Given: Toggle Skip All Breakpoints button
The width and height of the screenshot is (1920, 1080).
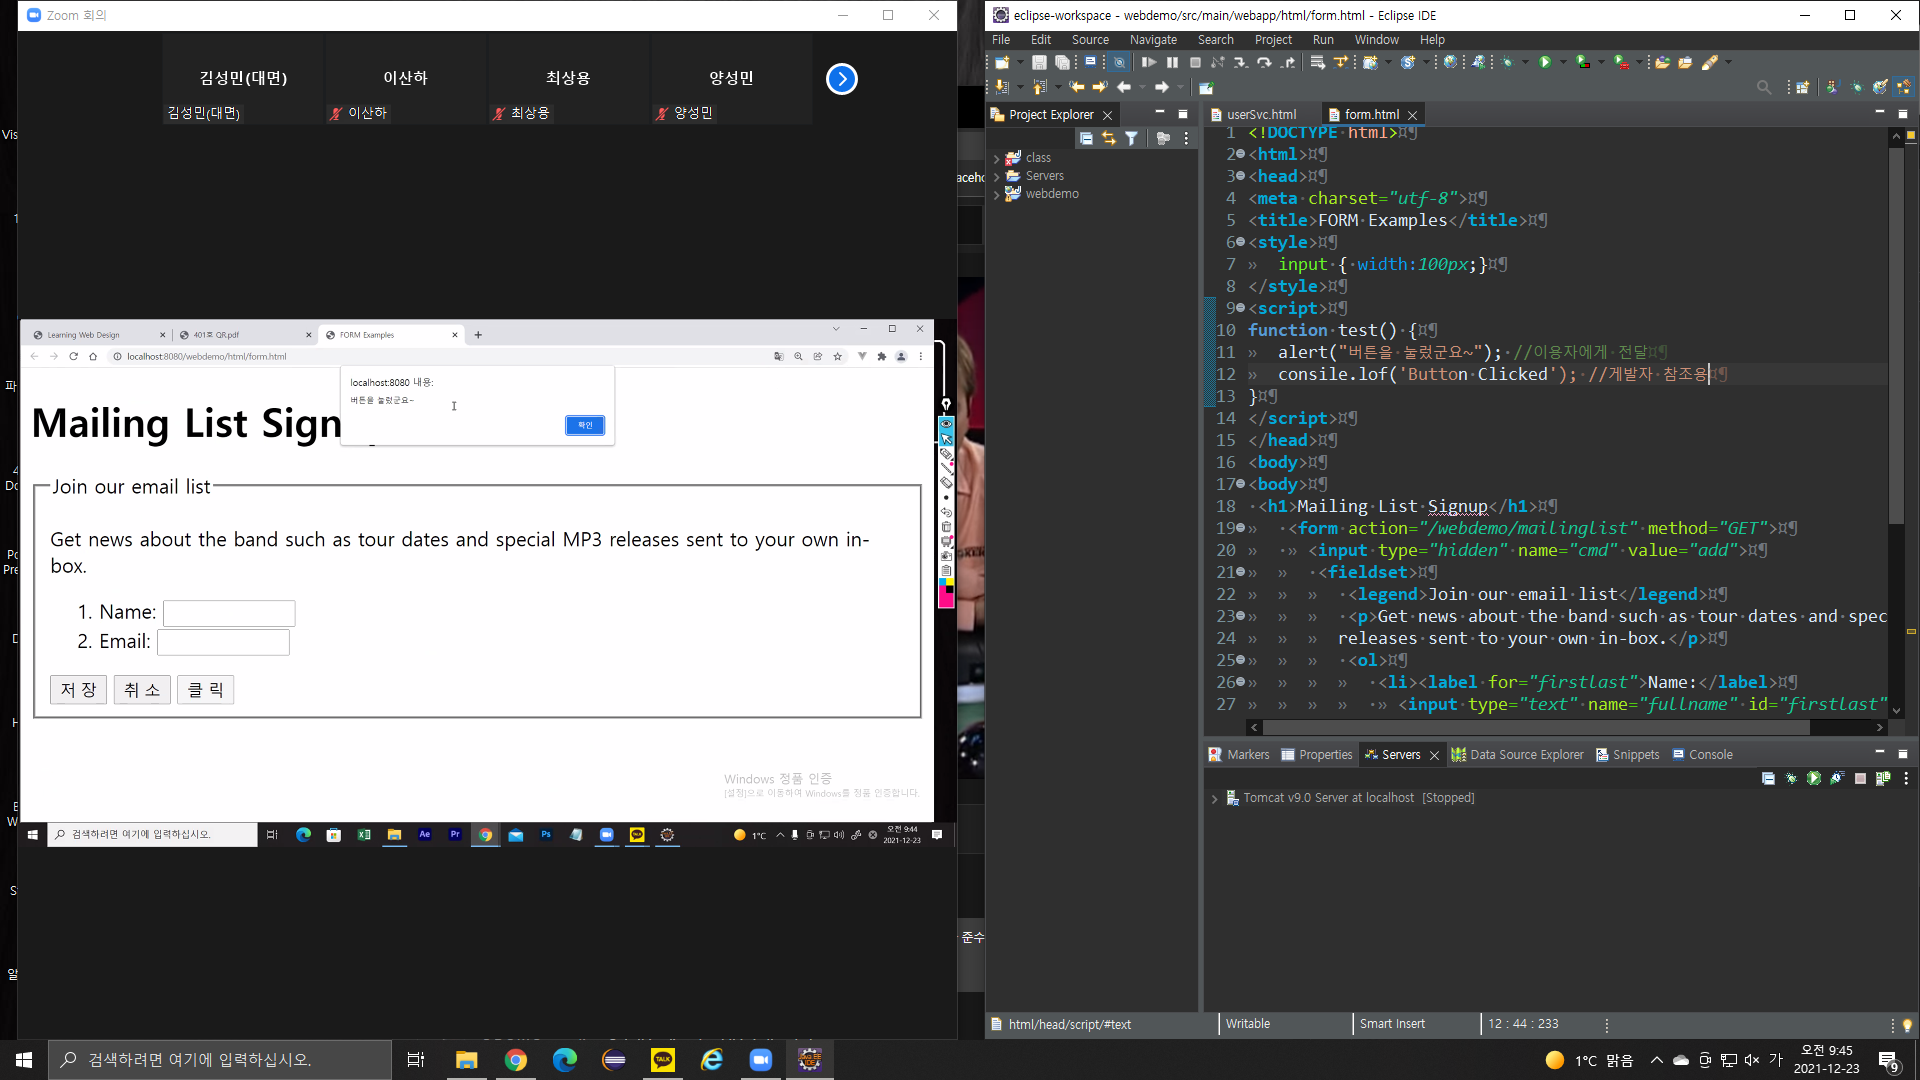Looking at the screenshot, I should pos(1119,62).
